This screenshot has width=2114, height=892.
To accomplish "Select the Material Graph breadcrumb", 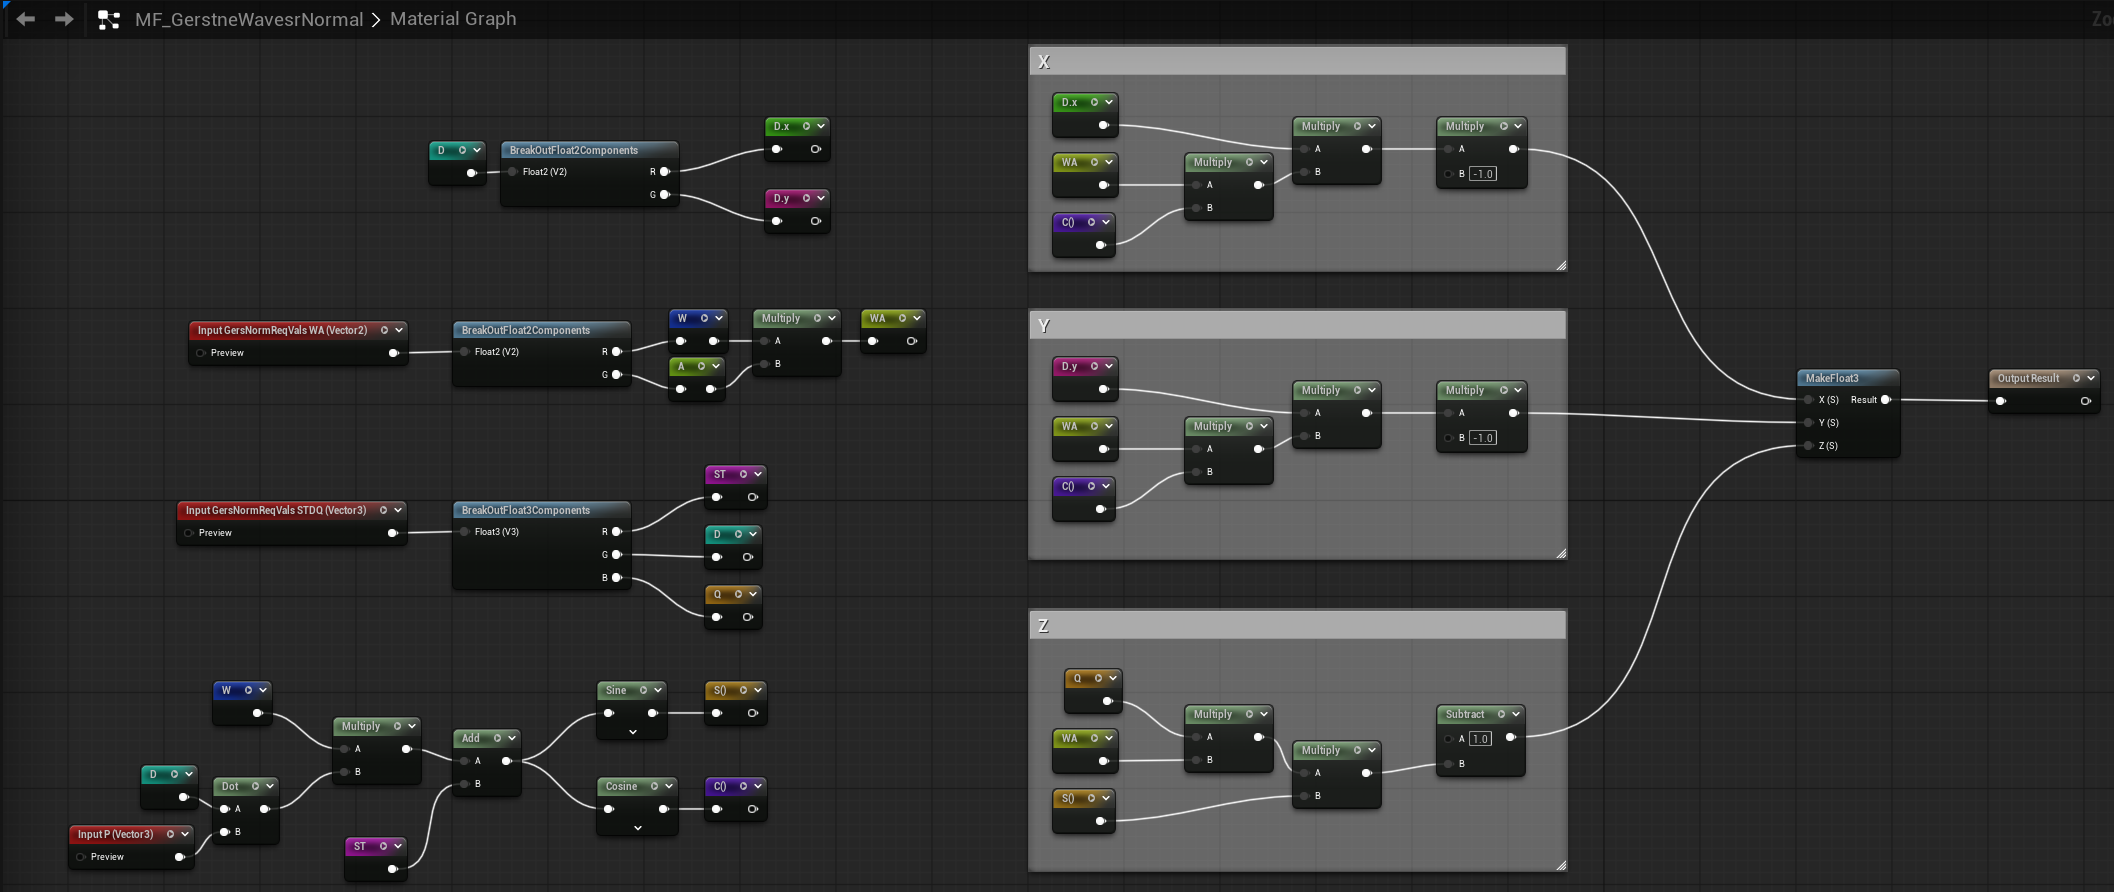I will point(453,19).
